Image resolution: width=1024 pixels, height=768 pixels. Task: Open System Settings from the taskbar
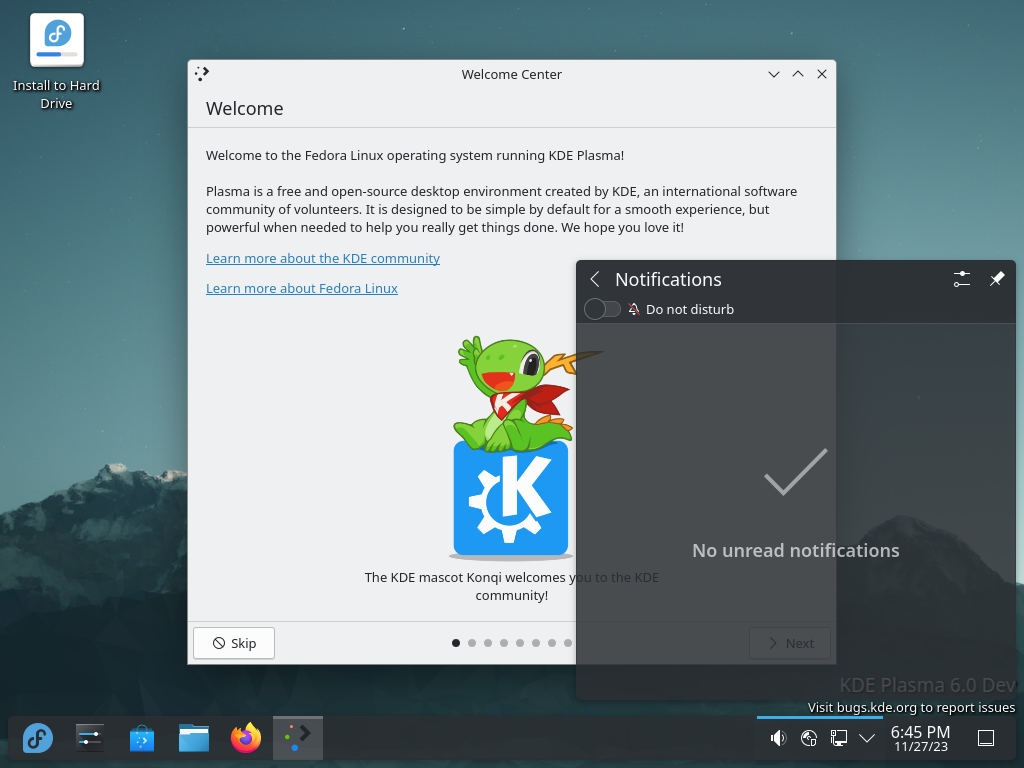coord(89,738)
